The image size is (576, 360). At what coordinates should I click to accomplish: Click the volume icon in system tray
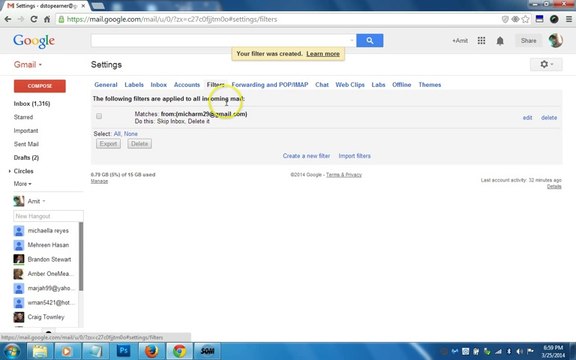click(519, 351)
